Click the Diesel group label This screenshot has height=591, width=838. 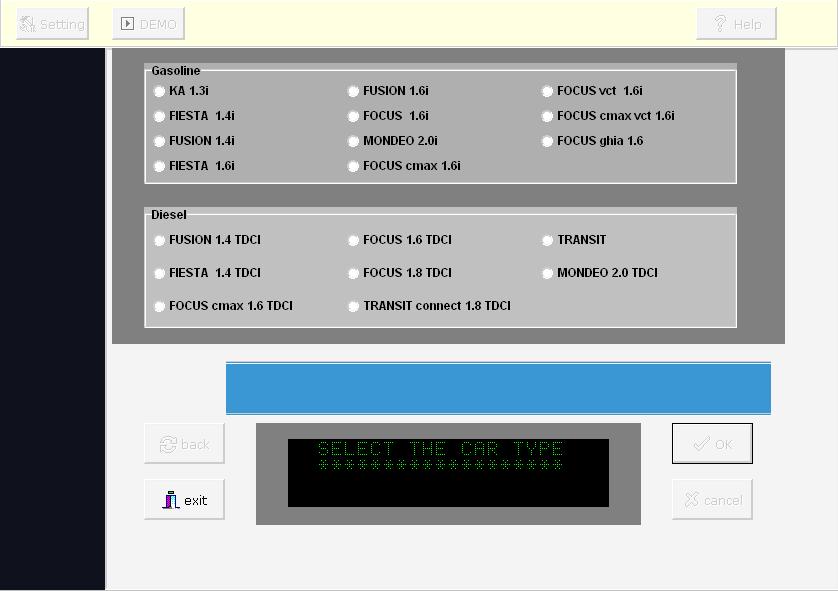tap(169, 215)
